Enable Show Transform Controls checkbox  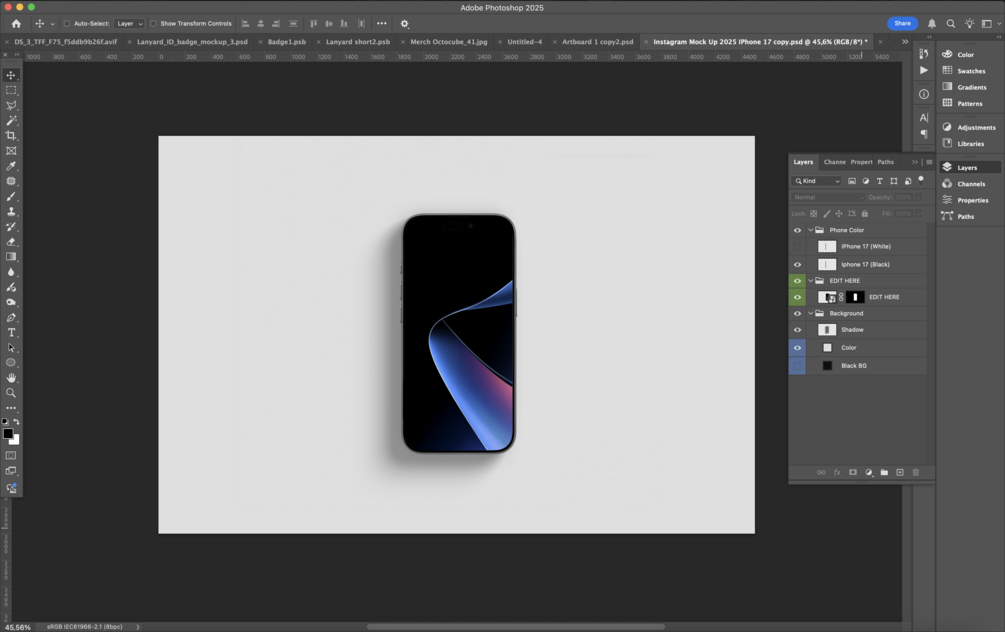[153, 24]
